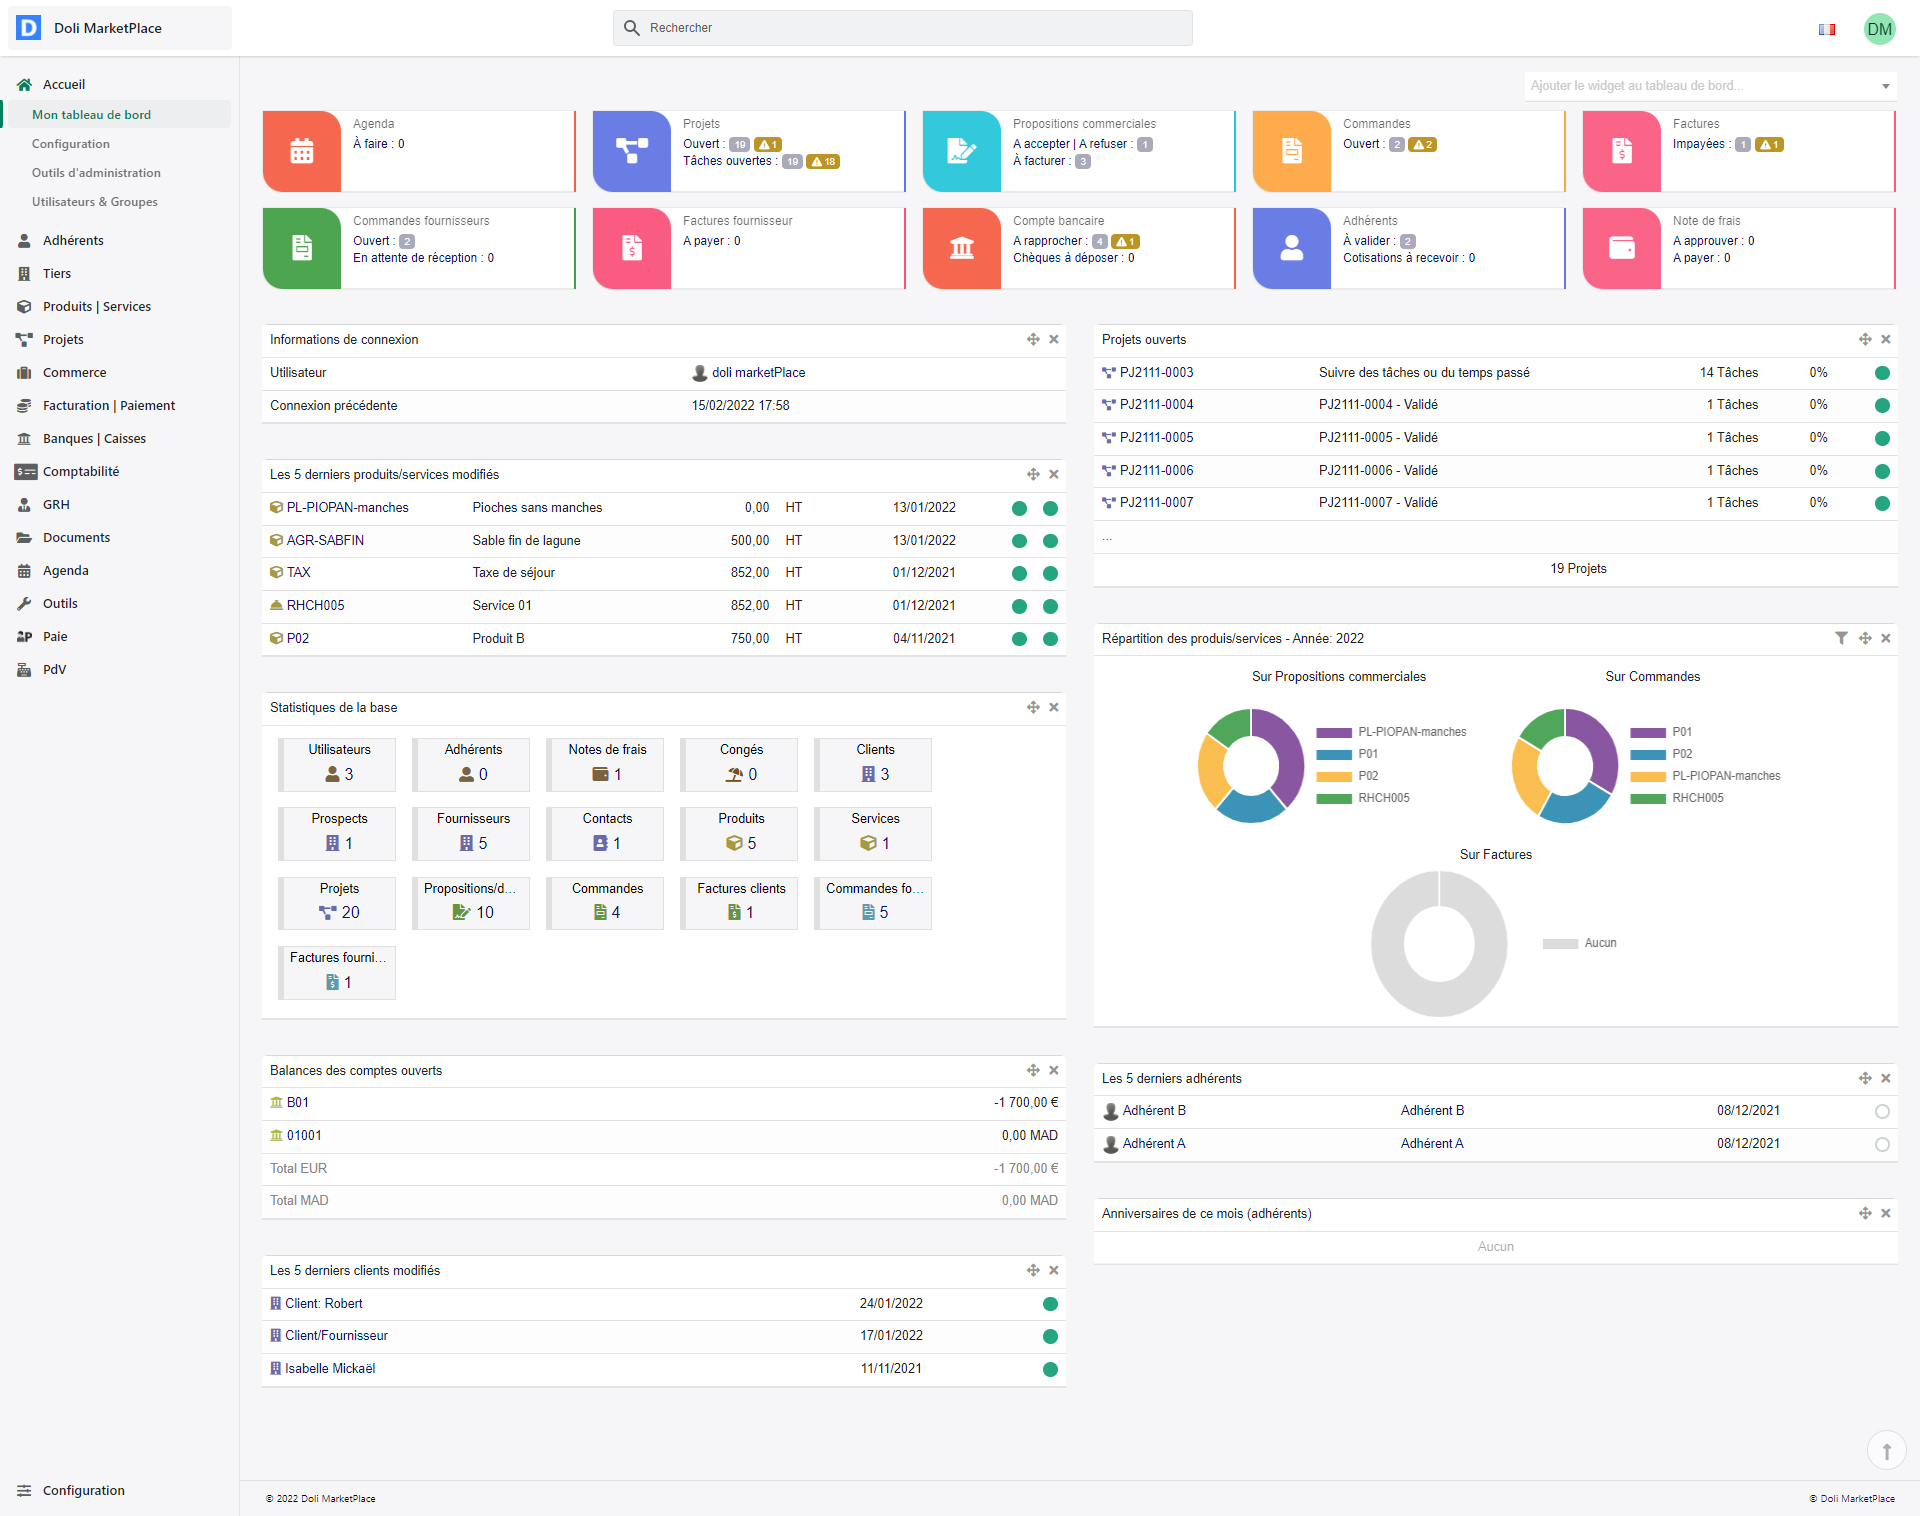Screen dimensions: 1920x1516
Task: Click the orange Agenda calendar tile icon
Action: pos(301,151)
